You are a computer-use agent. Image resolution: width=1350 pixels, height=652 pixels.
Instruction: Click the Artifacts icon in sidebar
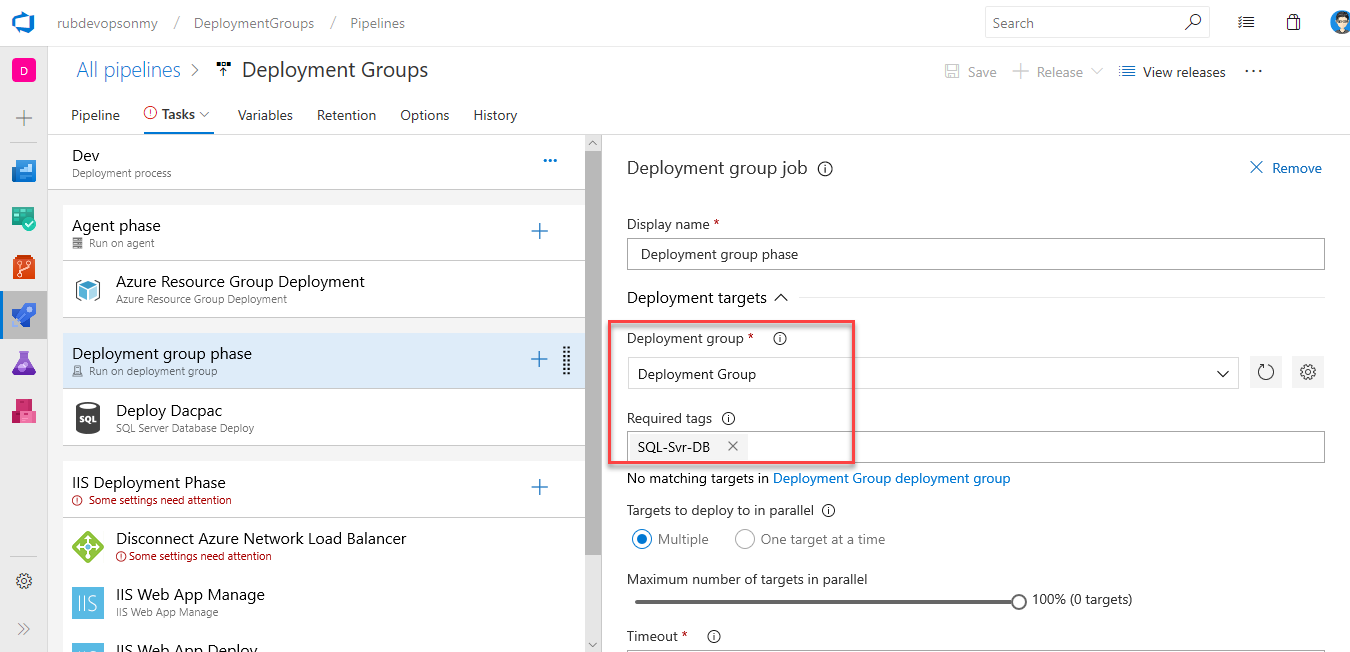tap(24, 411)
